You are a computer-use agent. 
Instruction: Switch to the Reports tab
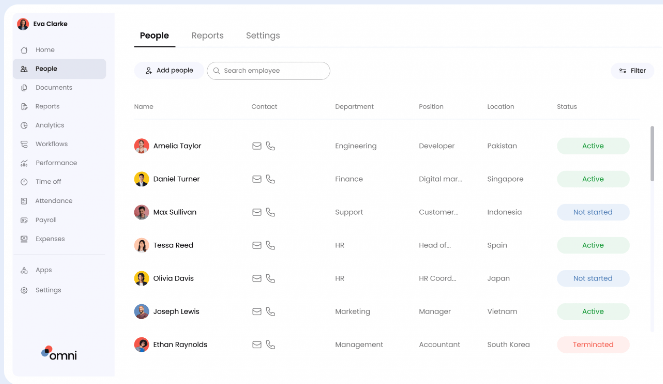[207, 36]
